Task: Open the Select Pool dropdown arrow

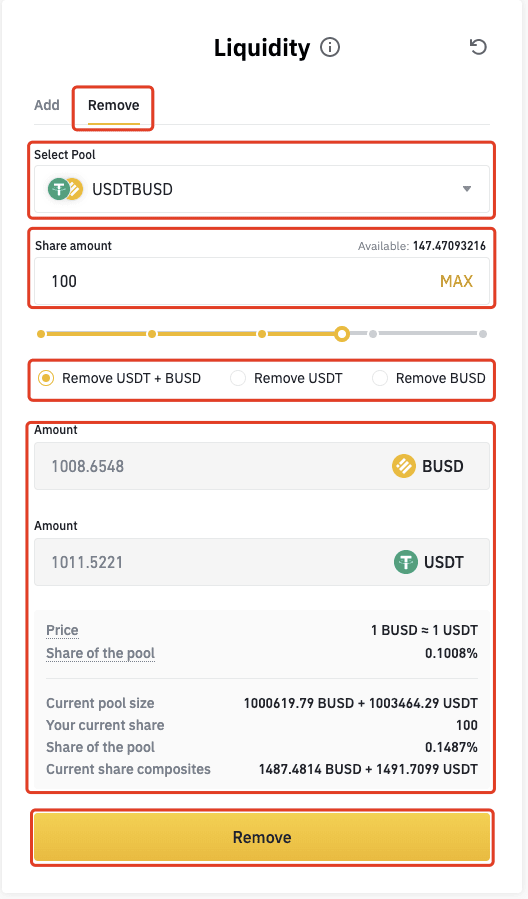Action: (467, 189)
